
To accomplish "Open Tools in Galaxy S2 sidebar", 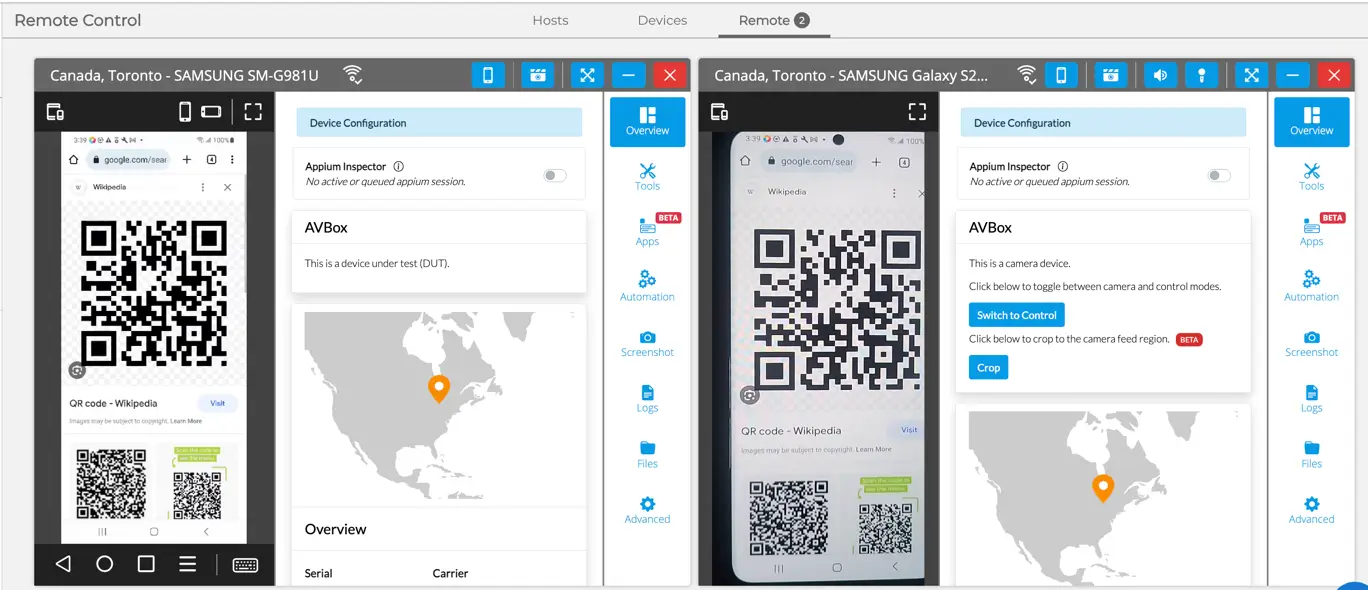I will coord(1312,177).
